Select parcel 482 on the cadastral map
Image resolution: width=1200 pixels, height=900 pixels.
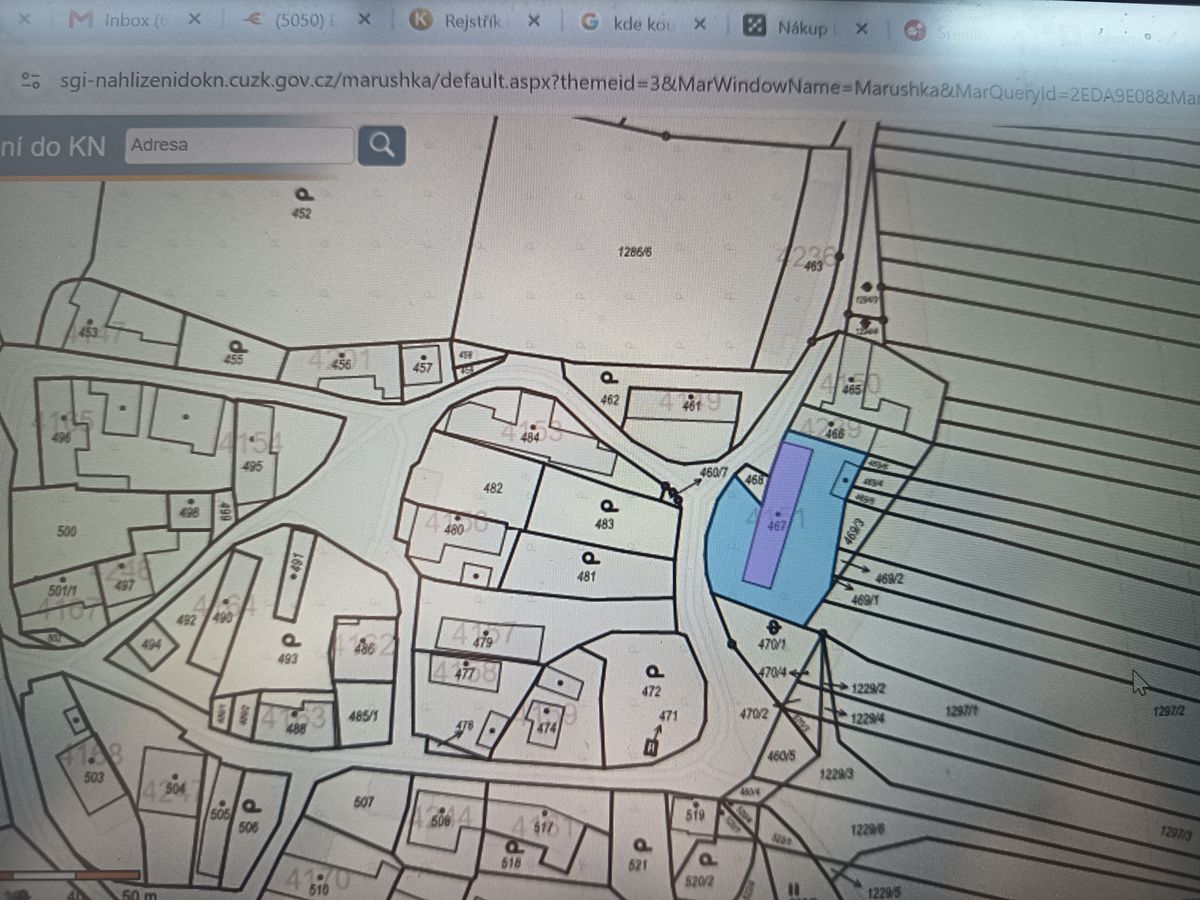coord(492,489)
